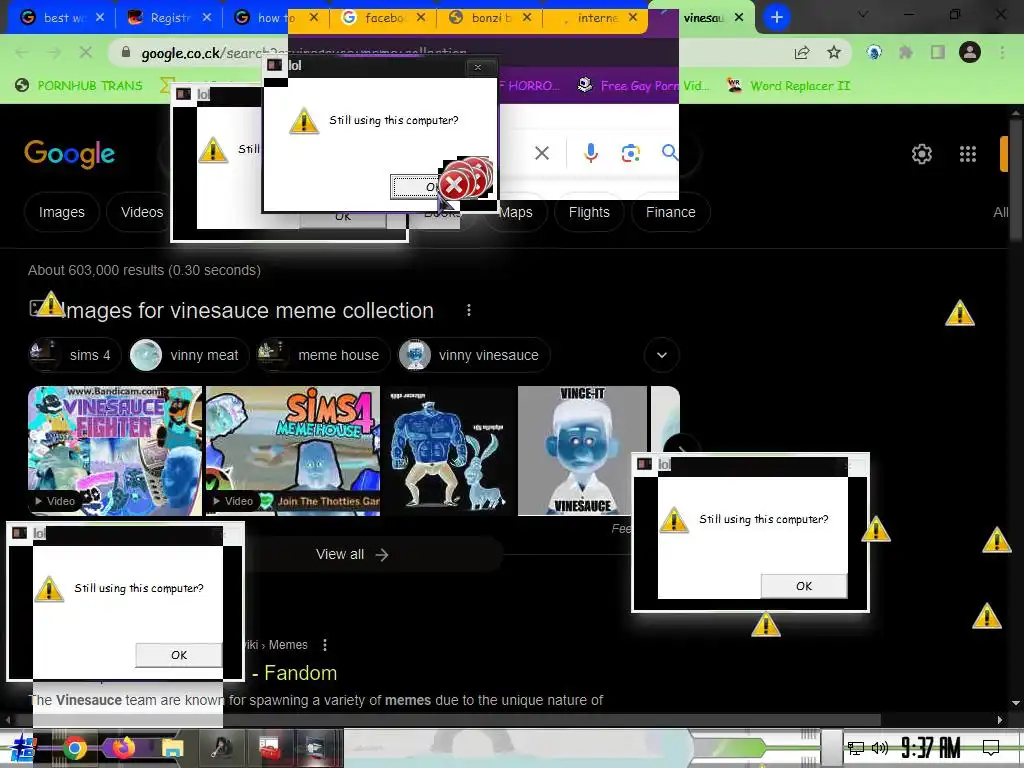Expand more image filter chips with the chevron

[662, 355]
